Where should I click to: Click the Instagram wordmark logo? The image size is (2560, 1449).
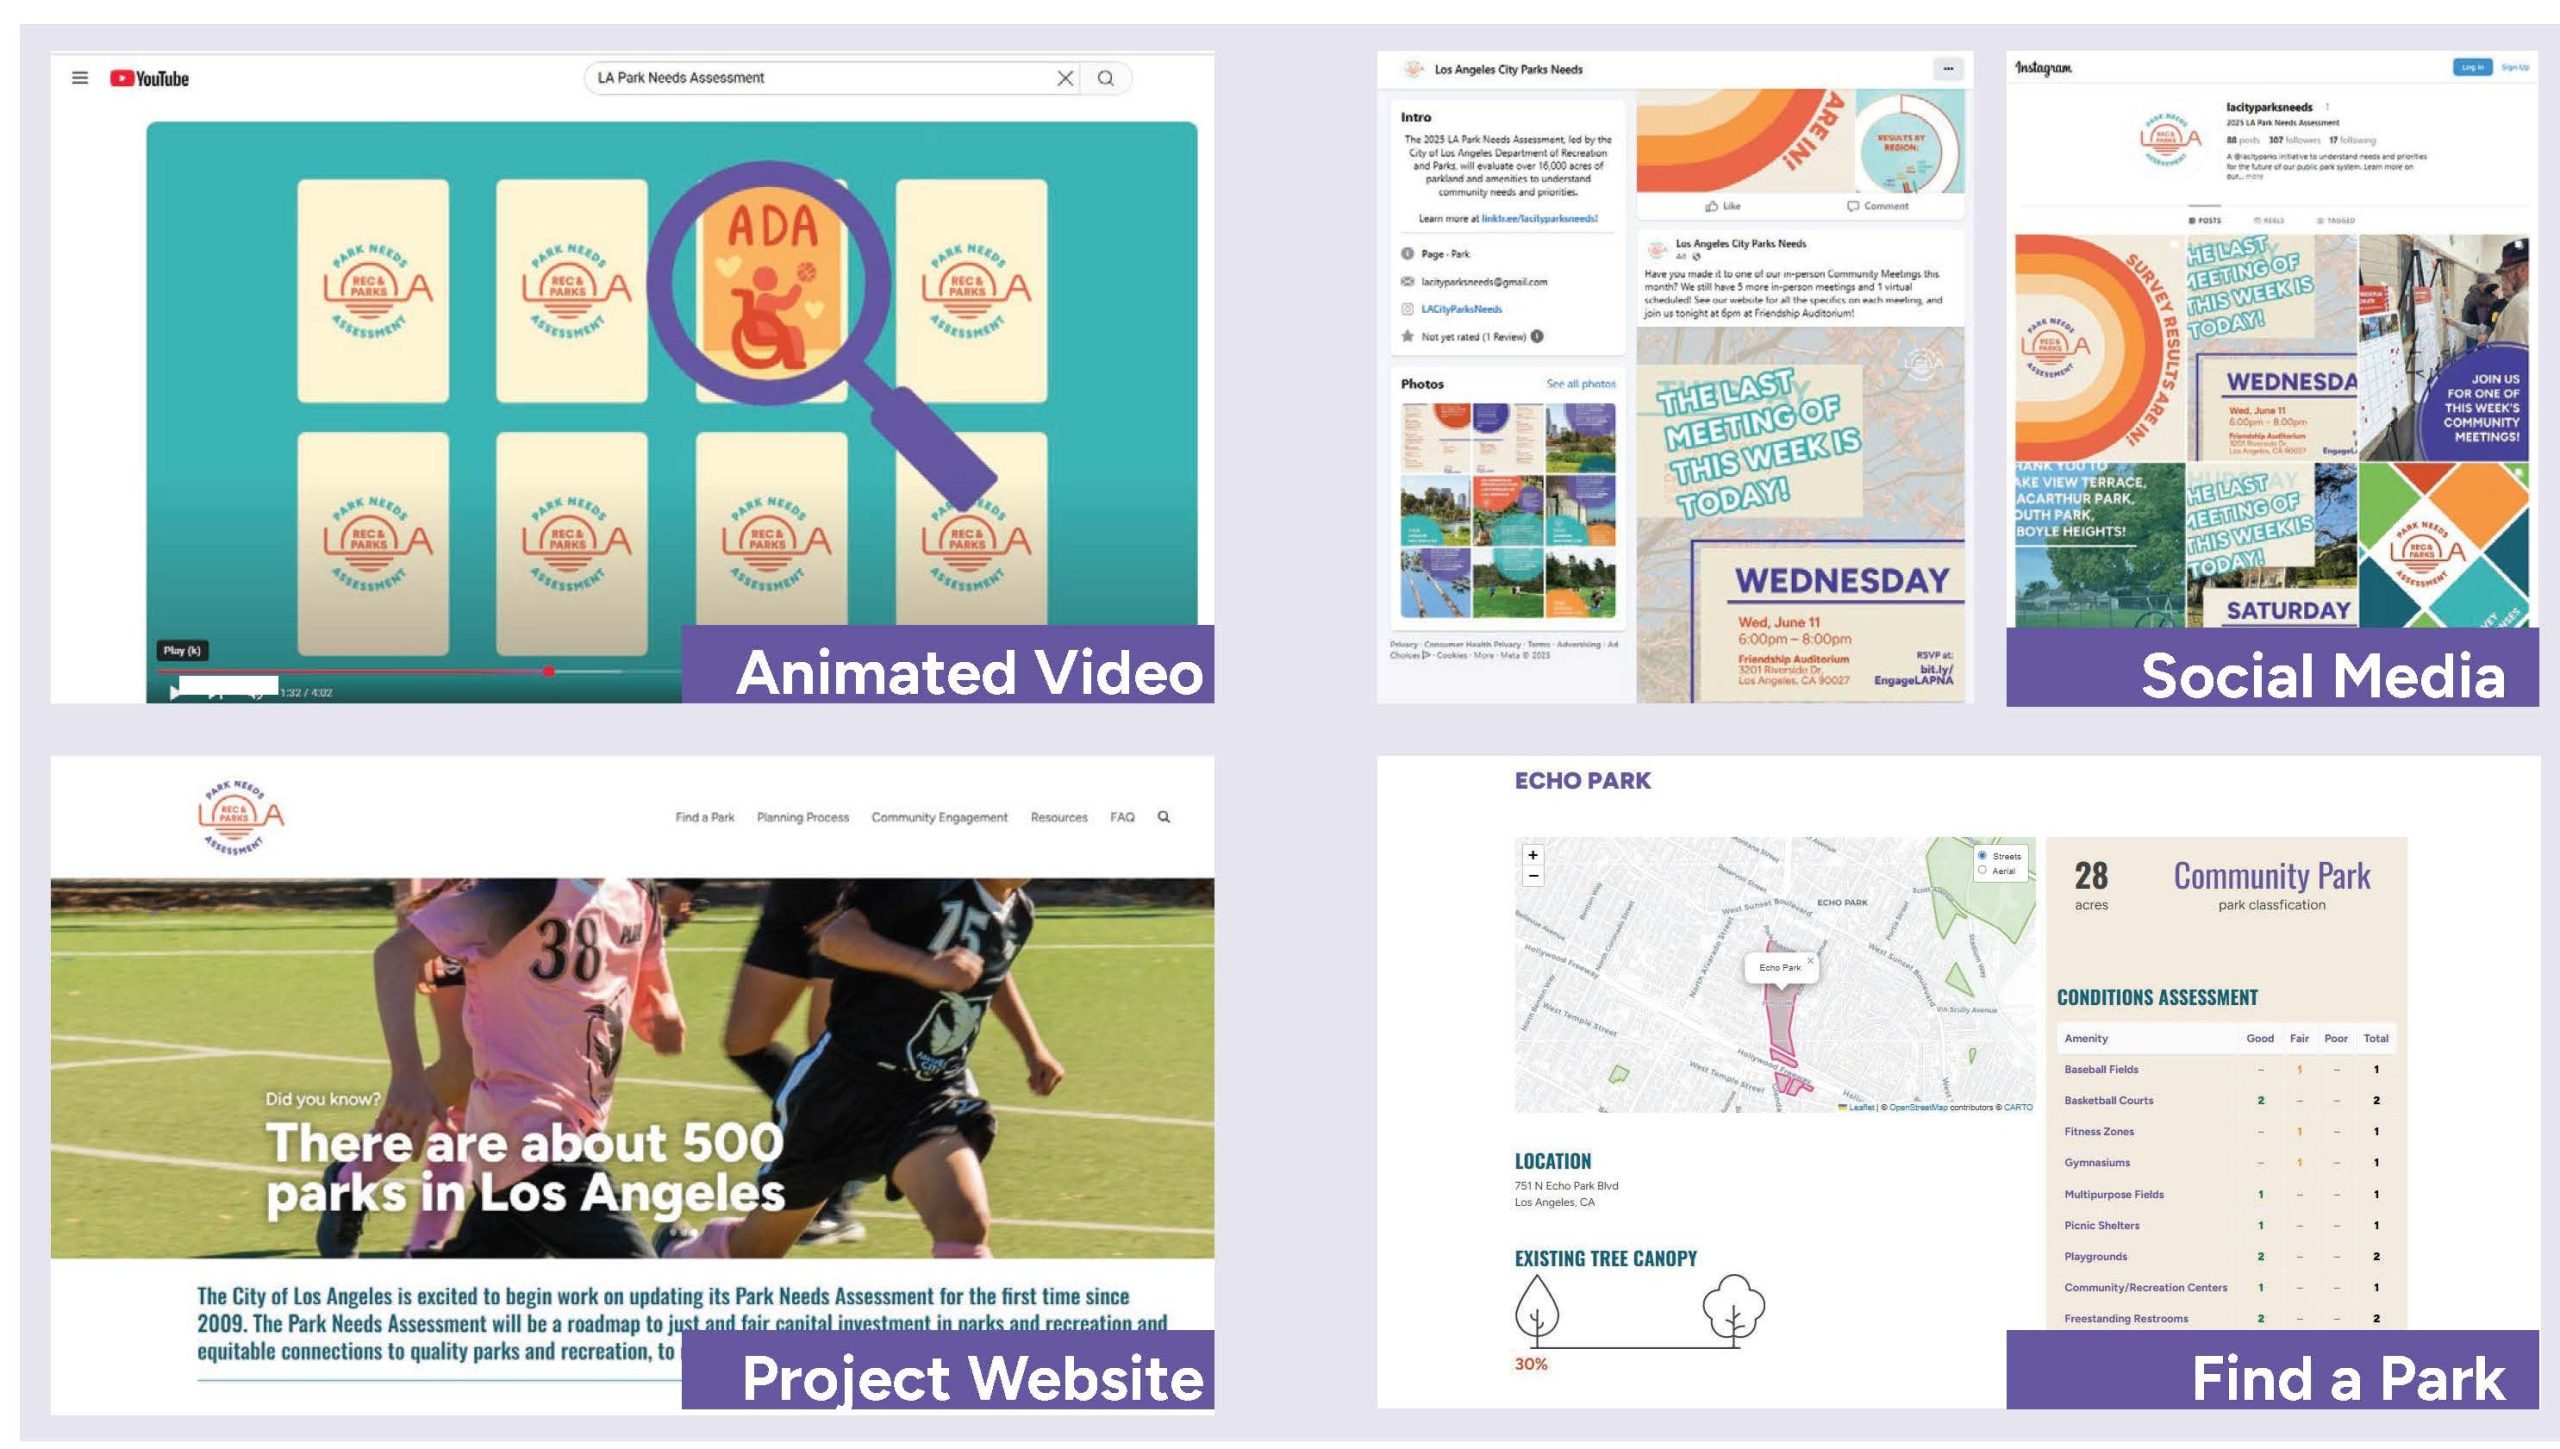pyautogui.click(x=2043, y=68)
